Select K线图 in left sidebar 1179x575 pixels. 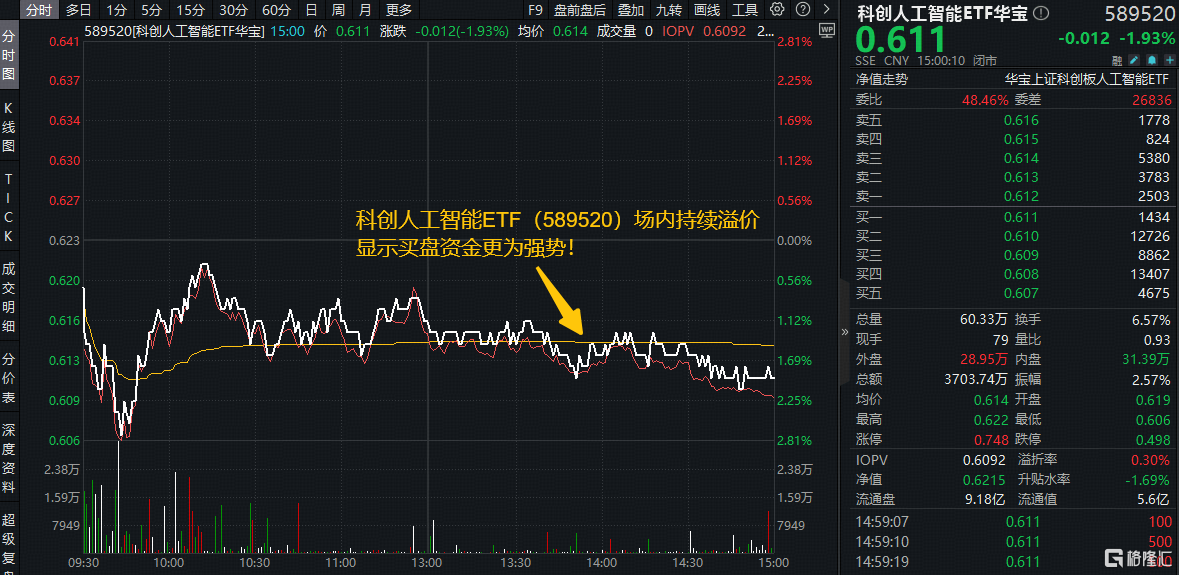9,128
